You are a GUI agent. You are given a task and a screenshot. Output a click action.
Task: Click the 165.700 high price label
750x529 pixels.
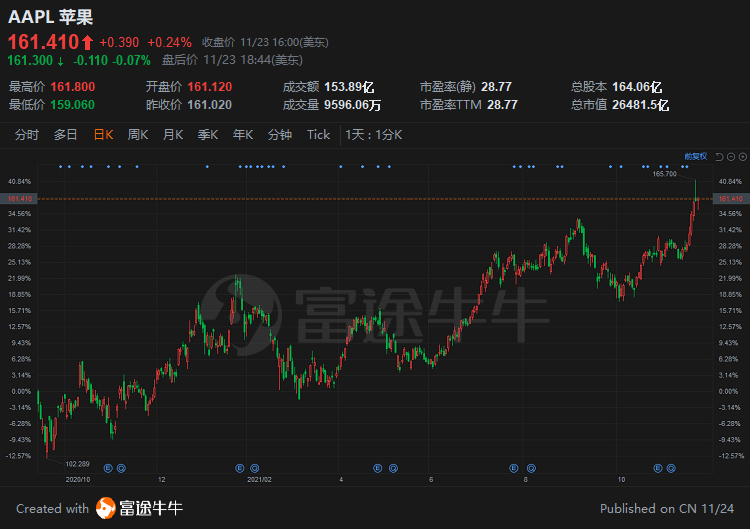pyautogui.click(x=665, y=174)
